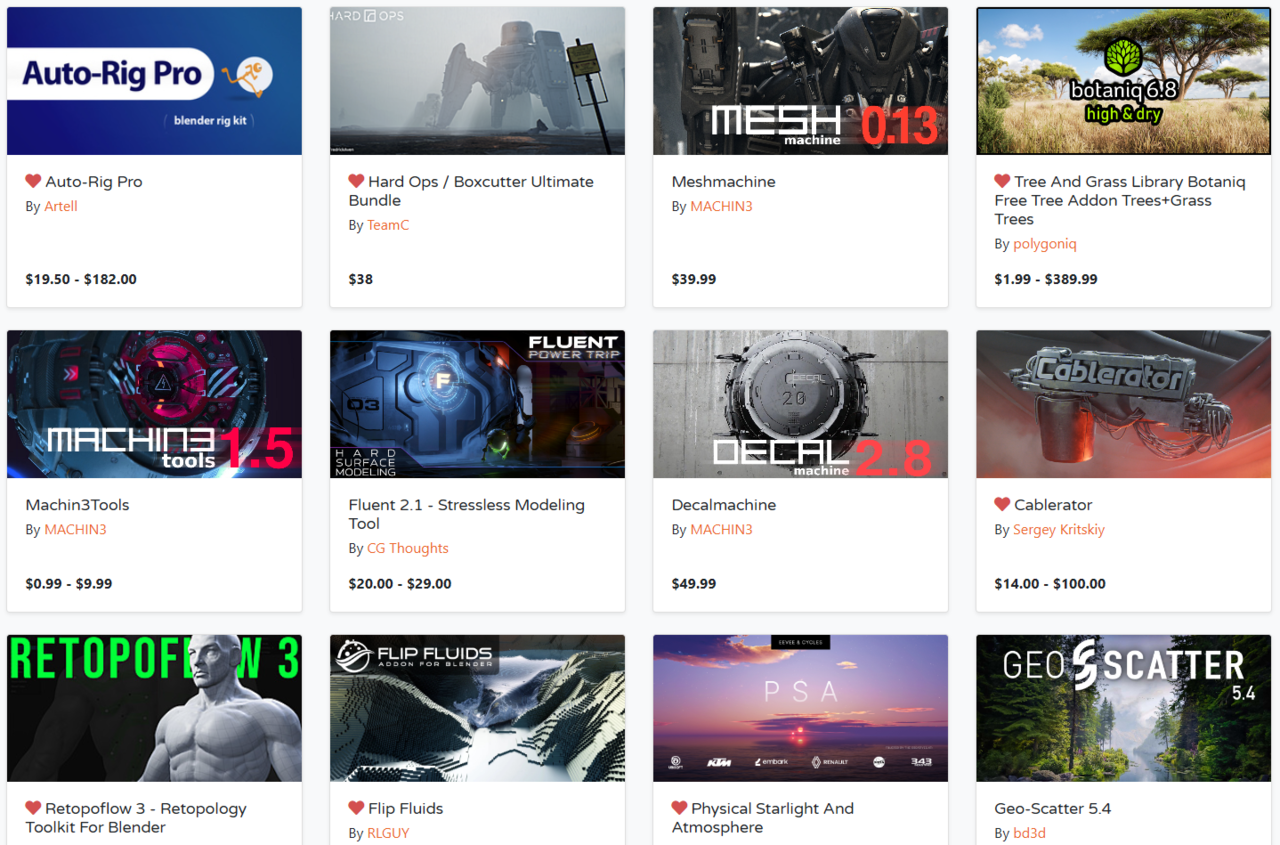The height and width of the screenshot is (845, 1280).
Task: Open the Decal machine 2.8 thumbnail
Action: pyautogui.click(x=800, y=404)
